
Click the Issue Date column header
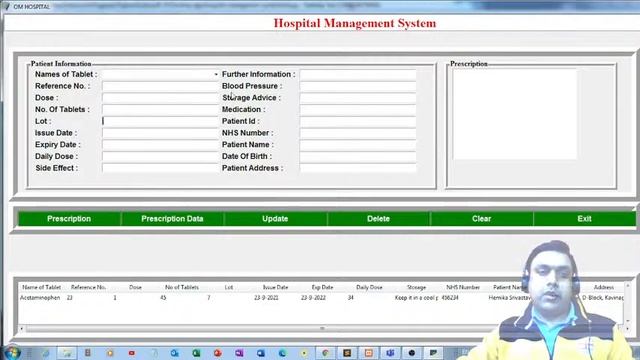276,287
